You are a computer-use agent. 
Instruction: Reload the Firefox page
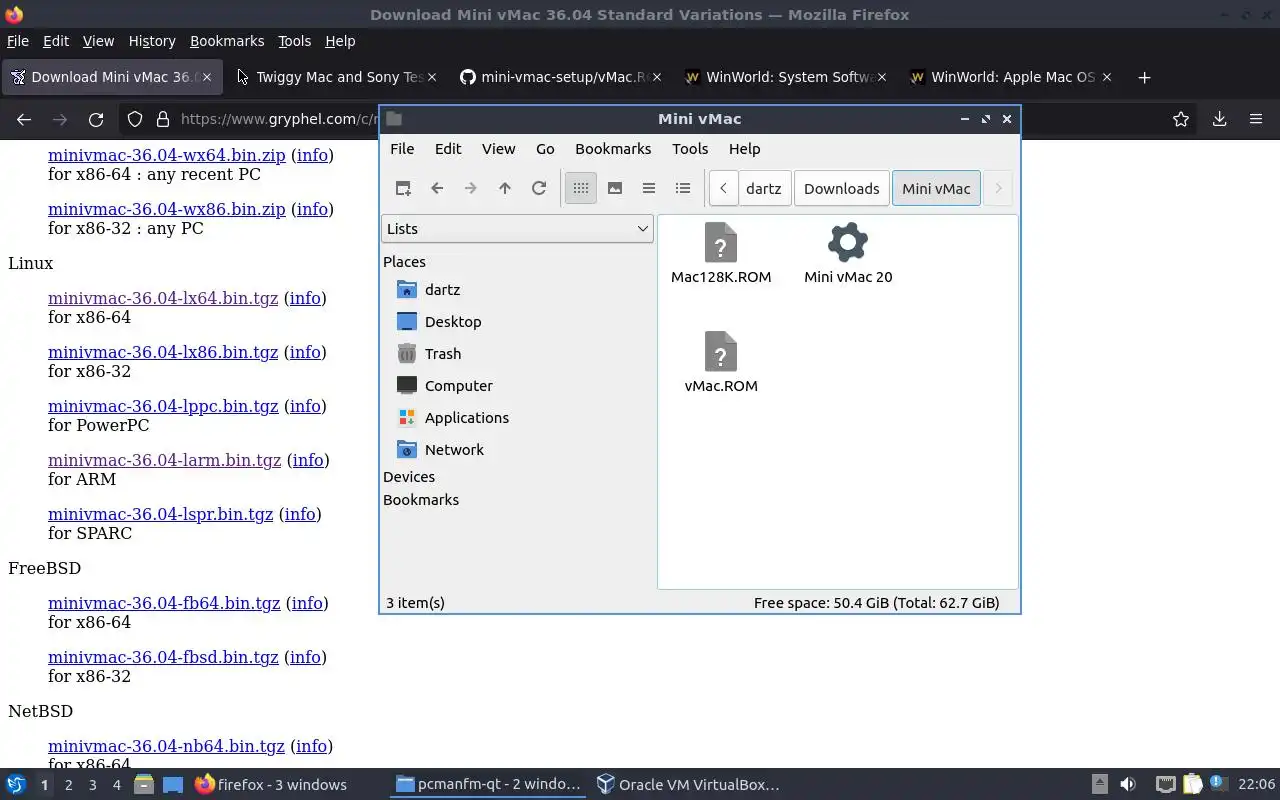pos(96,119)
